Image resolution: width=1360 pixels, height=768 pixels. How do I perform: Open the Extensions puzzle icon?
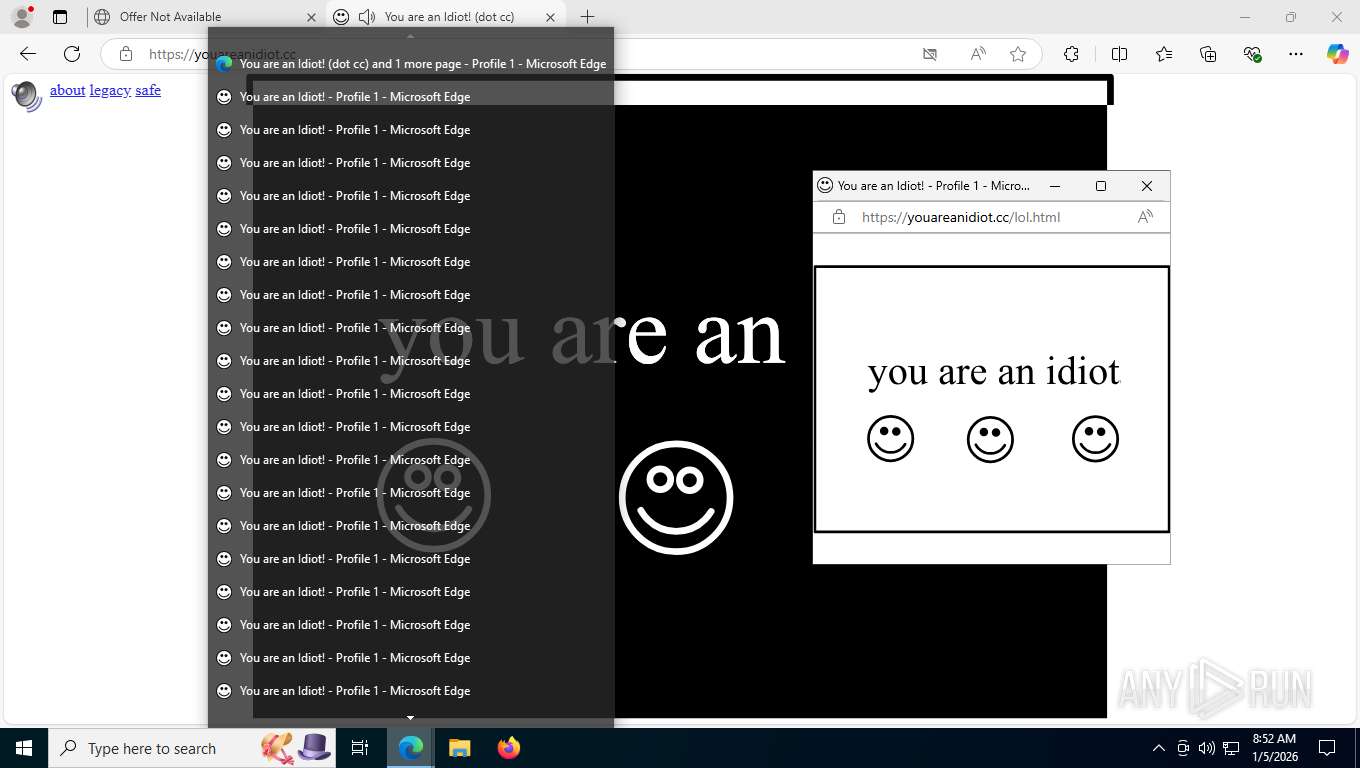point(1071,54)
